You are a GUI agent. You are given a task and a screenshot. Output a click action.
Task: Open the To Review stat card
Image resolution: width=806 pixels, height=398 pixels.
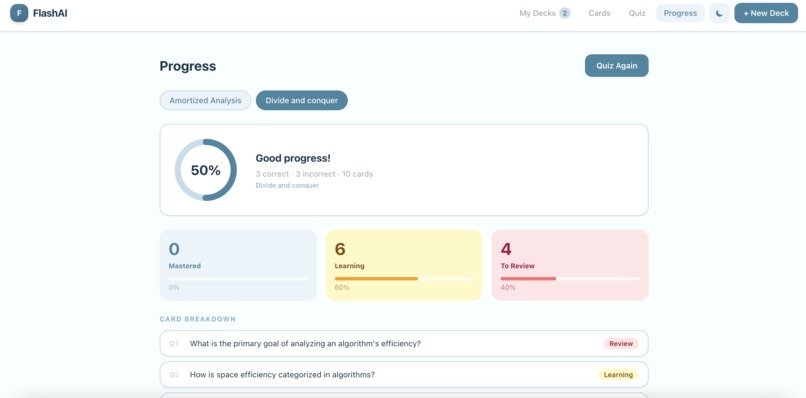pyautogui.click(x=570, y=265)
